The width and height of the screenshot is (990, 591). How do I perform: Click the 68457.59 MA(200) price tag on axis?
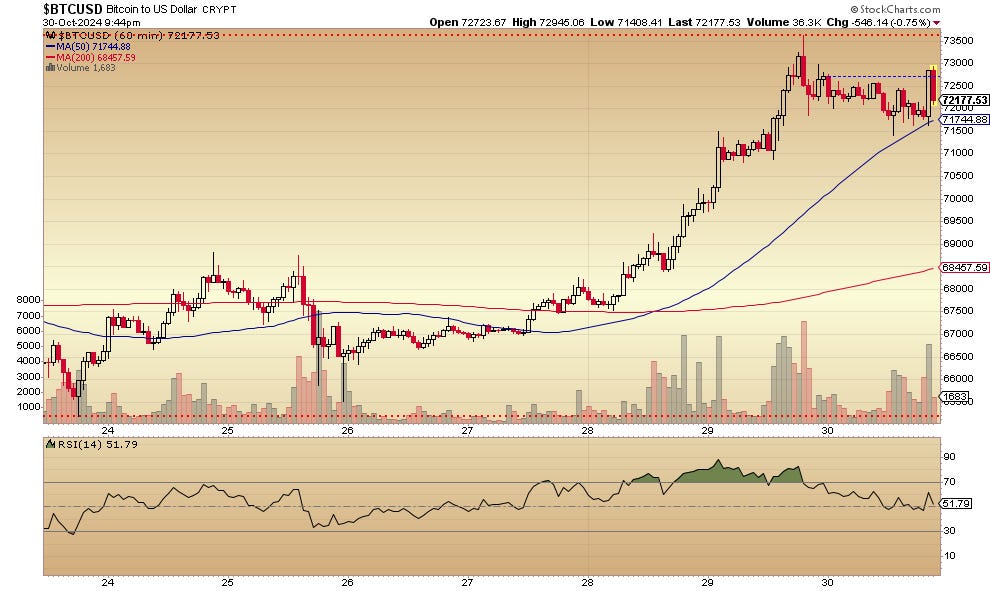click(964, 268)
